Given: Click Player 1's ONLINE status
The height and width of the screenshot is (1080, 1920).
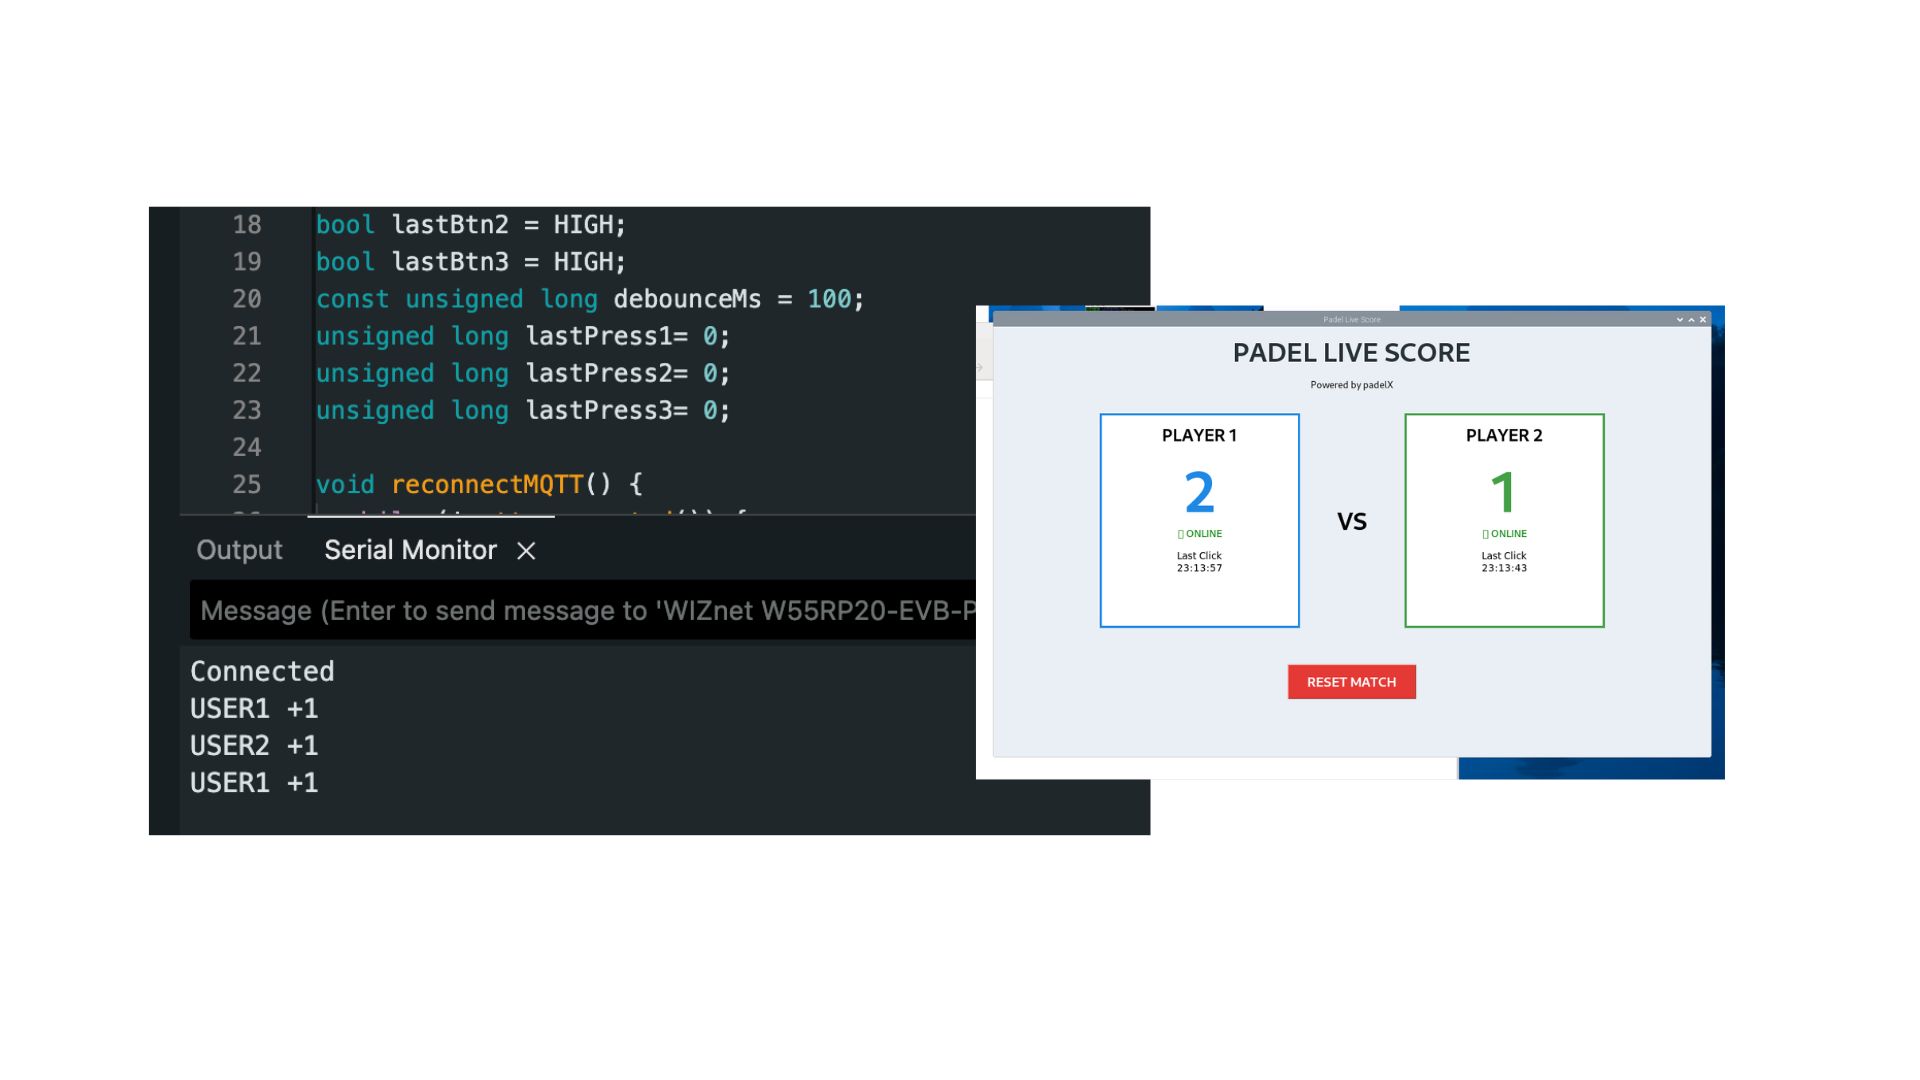Looking at the screenshot, I should [x=1199, y=534].
